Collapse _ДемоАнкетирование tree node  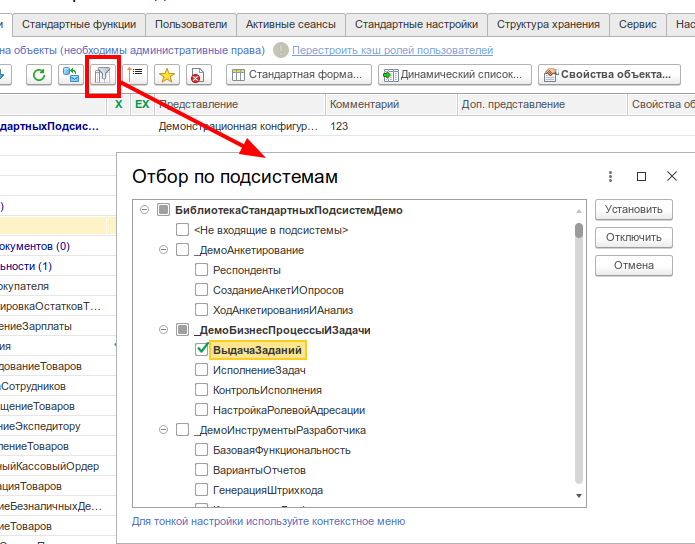click(x=164, y=250)
